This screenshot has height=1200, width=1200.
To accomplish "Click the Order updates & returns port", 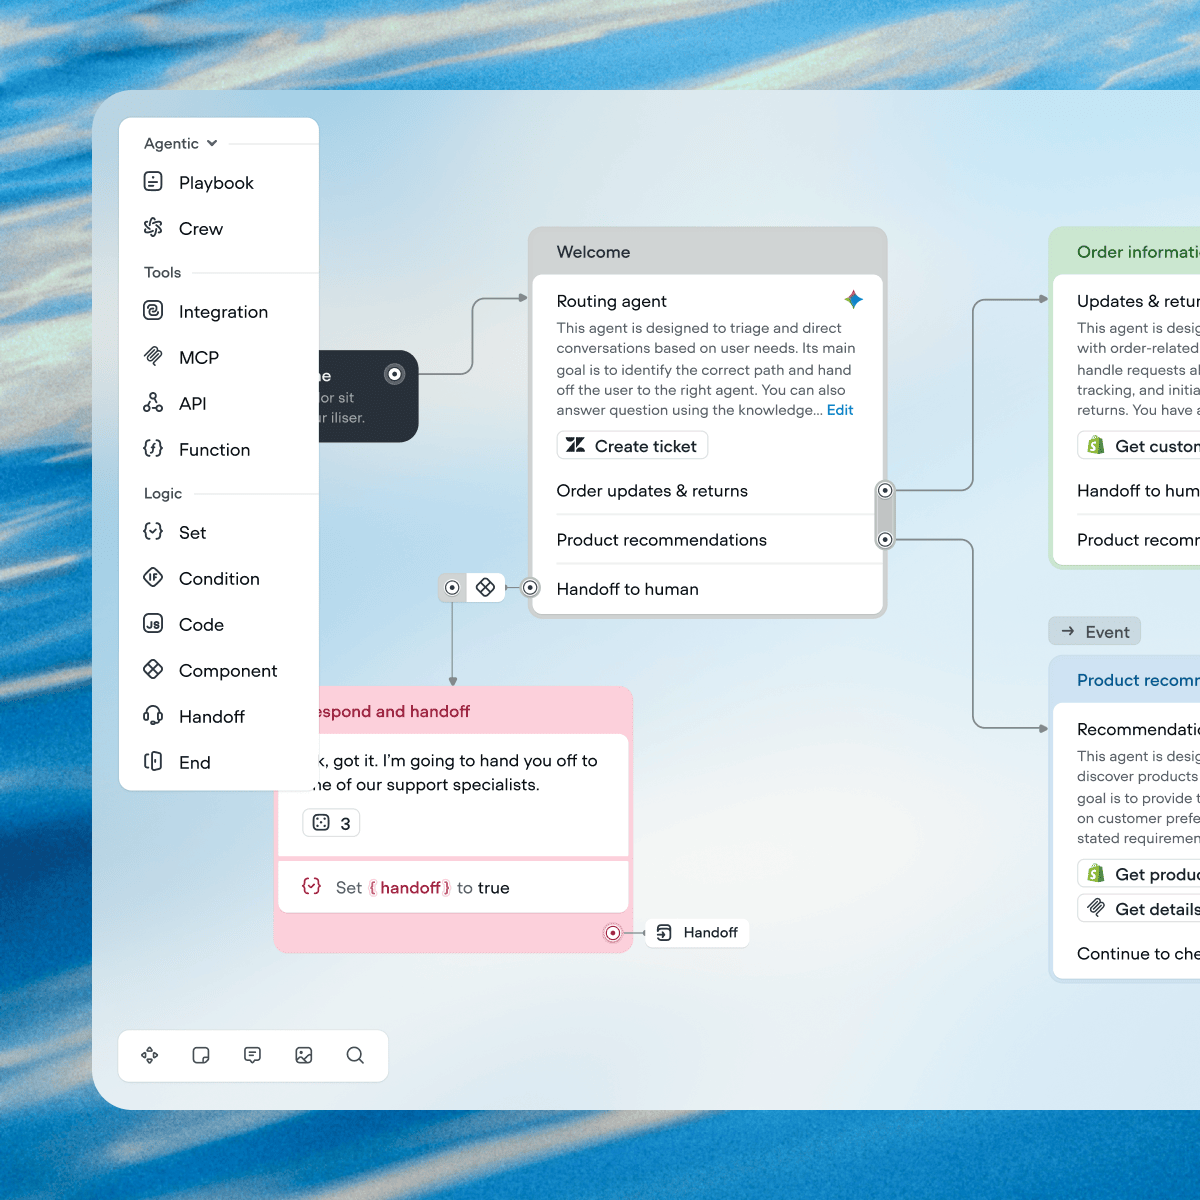I will pos(885,490).
